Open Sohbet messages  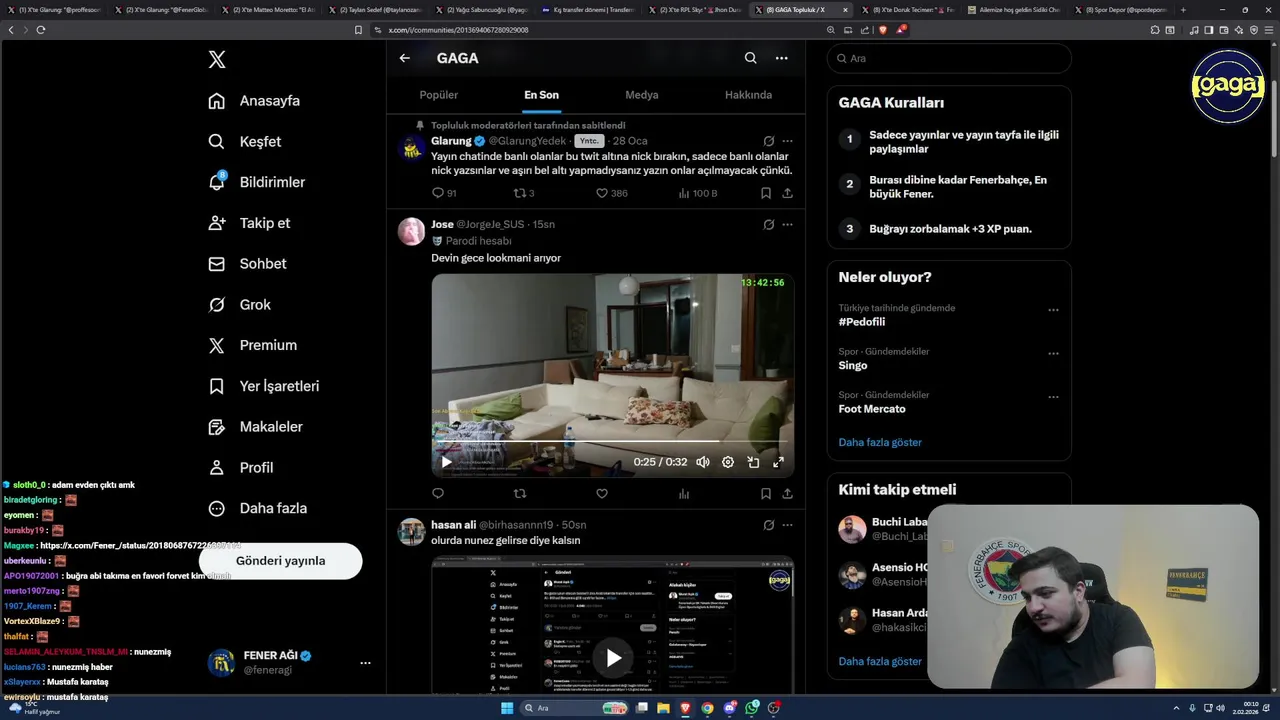pos(247,264)
